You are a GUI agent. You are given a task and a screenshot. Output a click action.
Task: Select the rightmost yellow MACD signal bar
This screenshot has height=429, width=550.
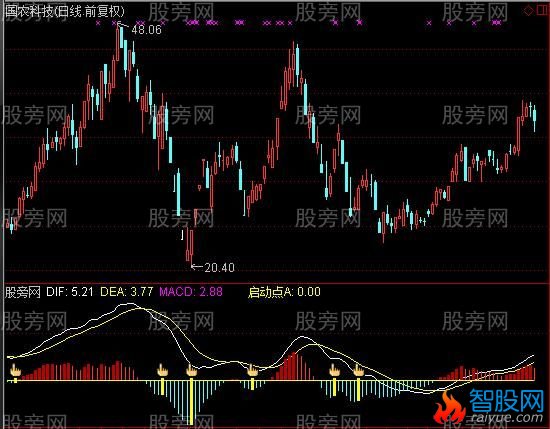(358, 390)
